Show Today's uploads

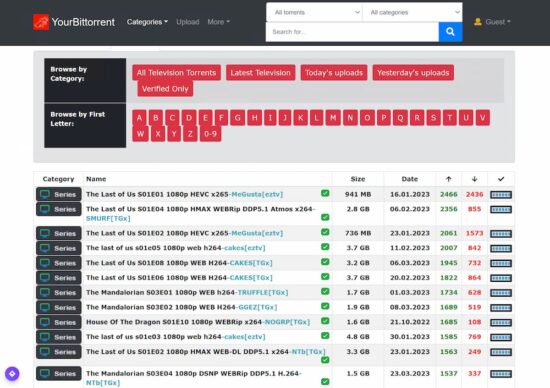pos(334,73)
